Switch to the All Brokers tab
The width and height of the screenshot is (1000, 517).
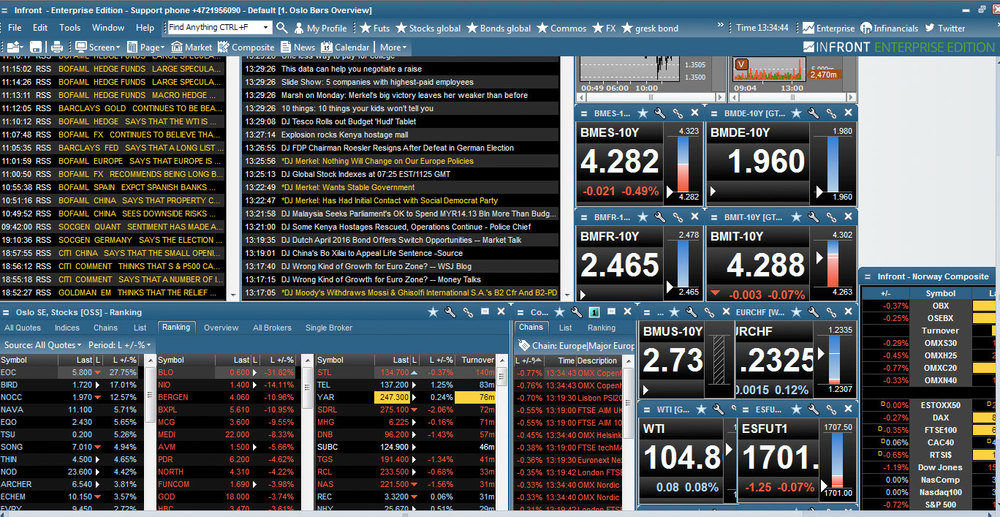(x=272, y=328)
